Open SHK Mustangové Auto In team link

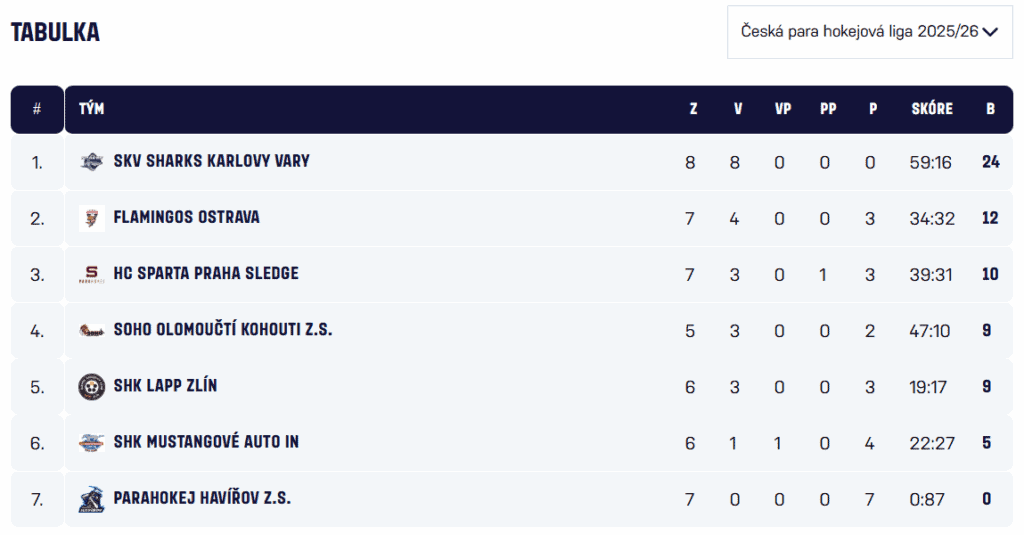point(206,441)
